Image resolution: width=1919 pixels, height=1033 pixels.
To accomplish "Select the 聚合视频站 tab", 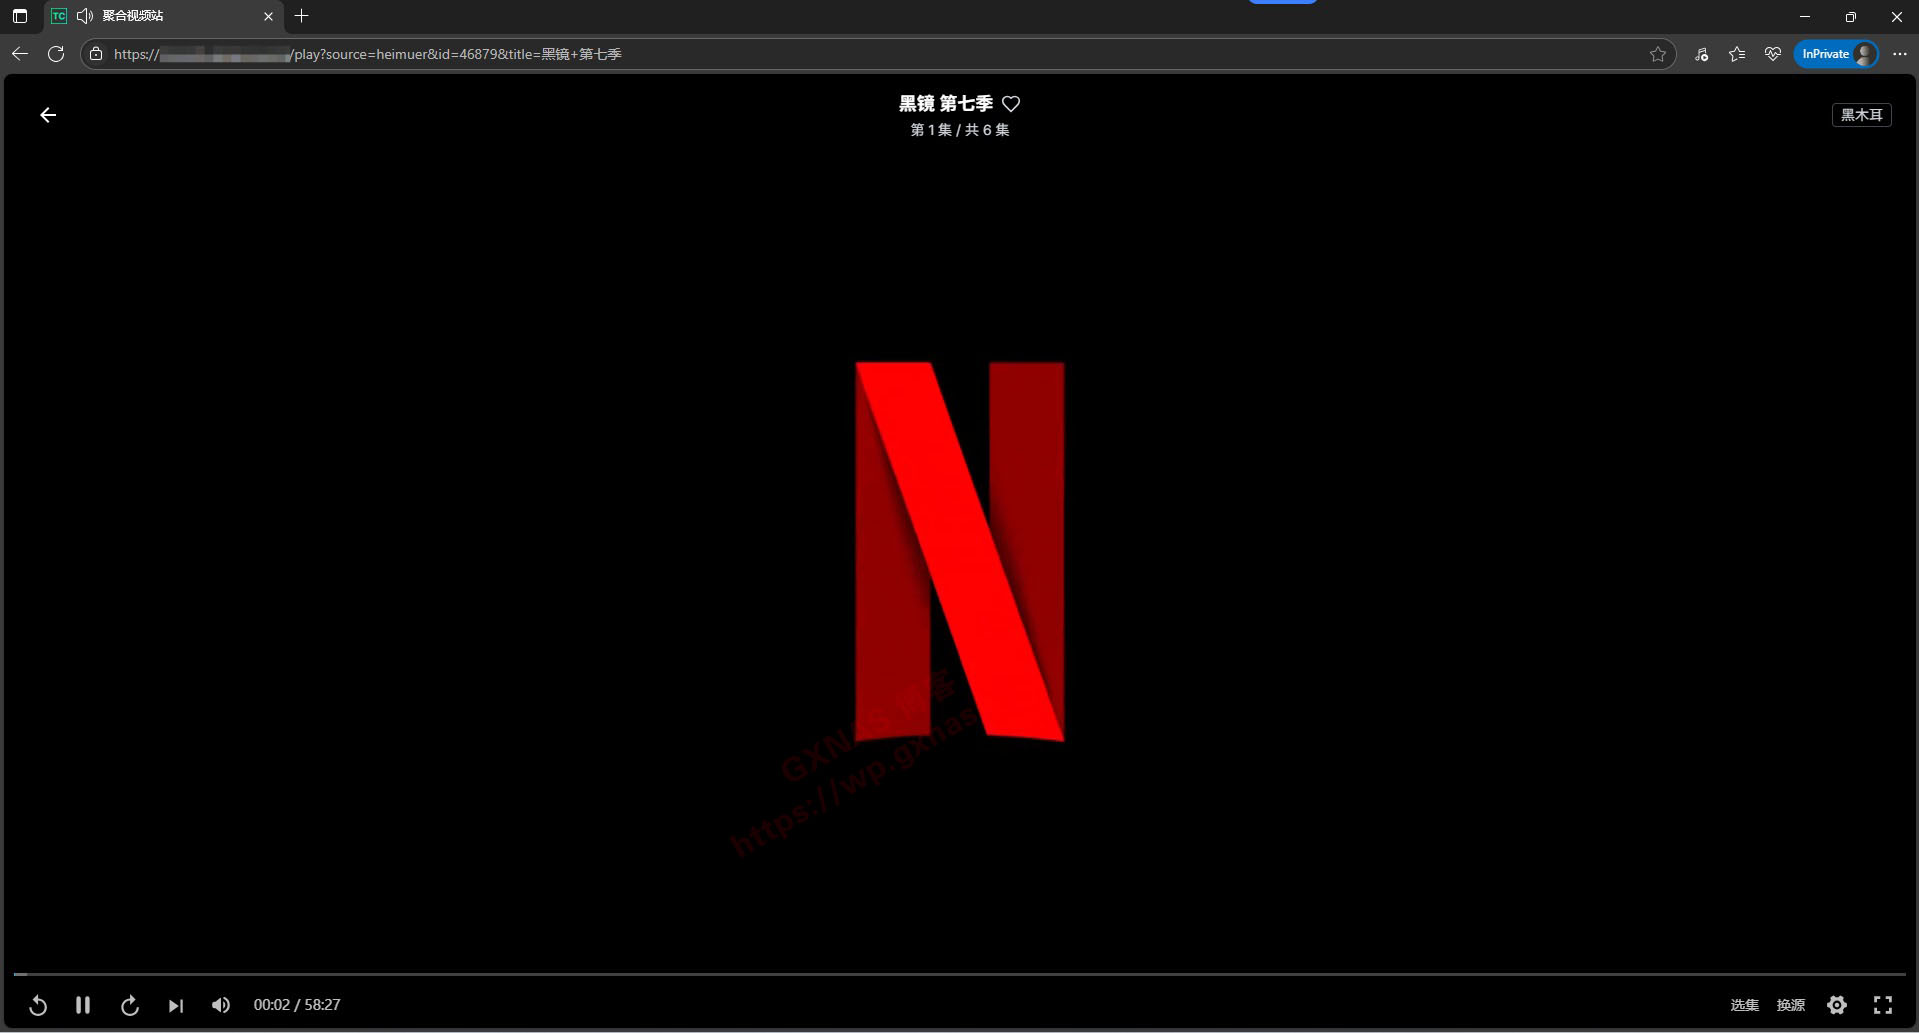I will pos(164,16).
